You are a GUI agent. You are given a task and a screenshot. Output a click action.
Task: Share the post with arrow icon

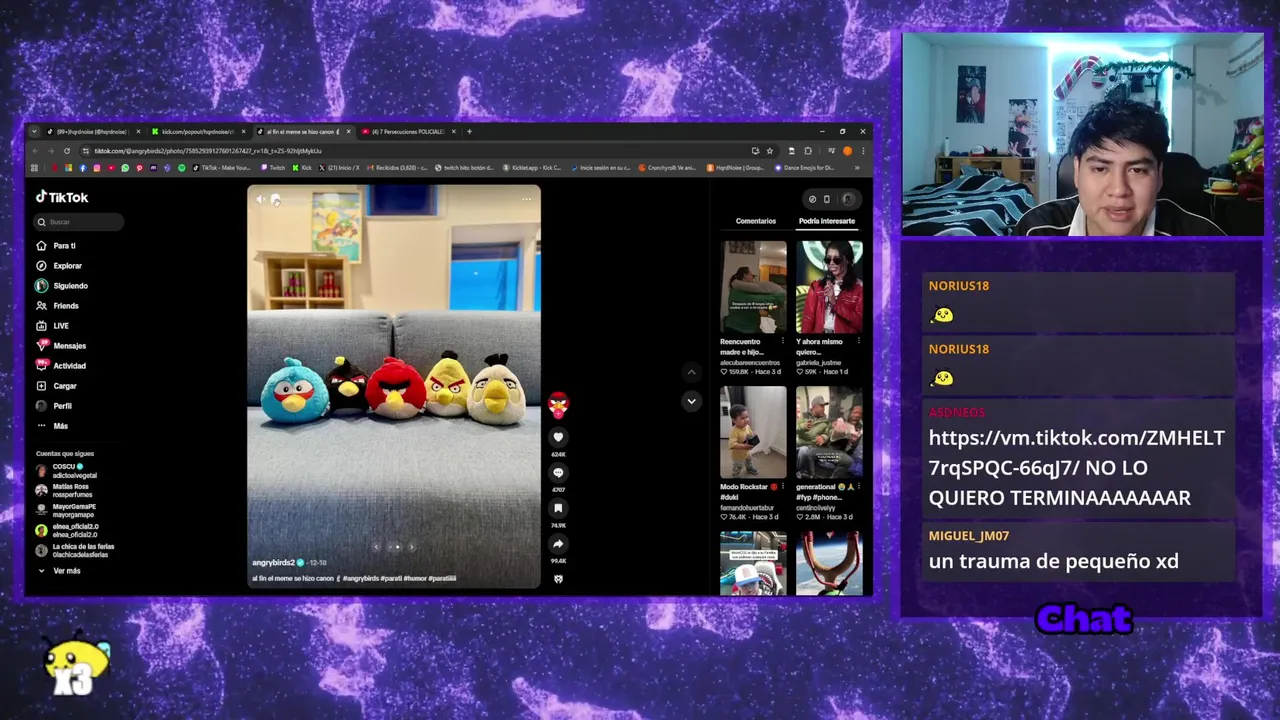pyautogui.click(x=558, y=544)
